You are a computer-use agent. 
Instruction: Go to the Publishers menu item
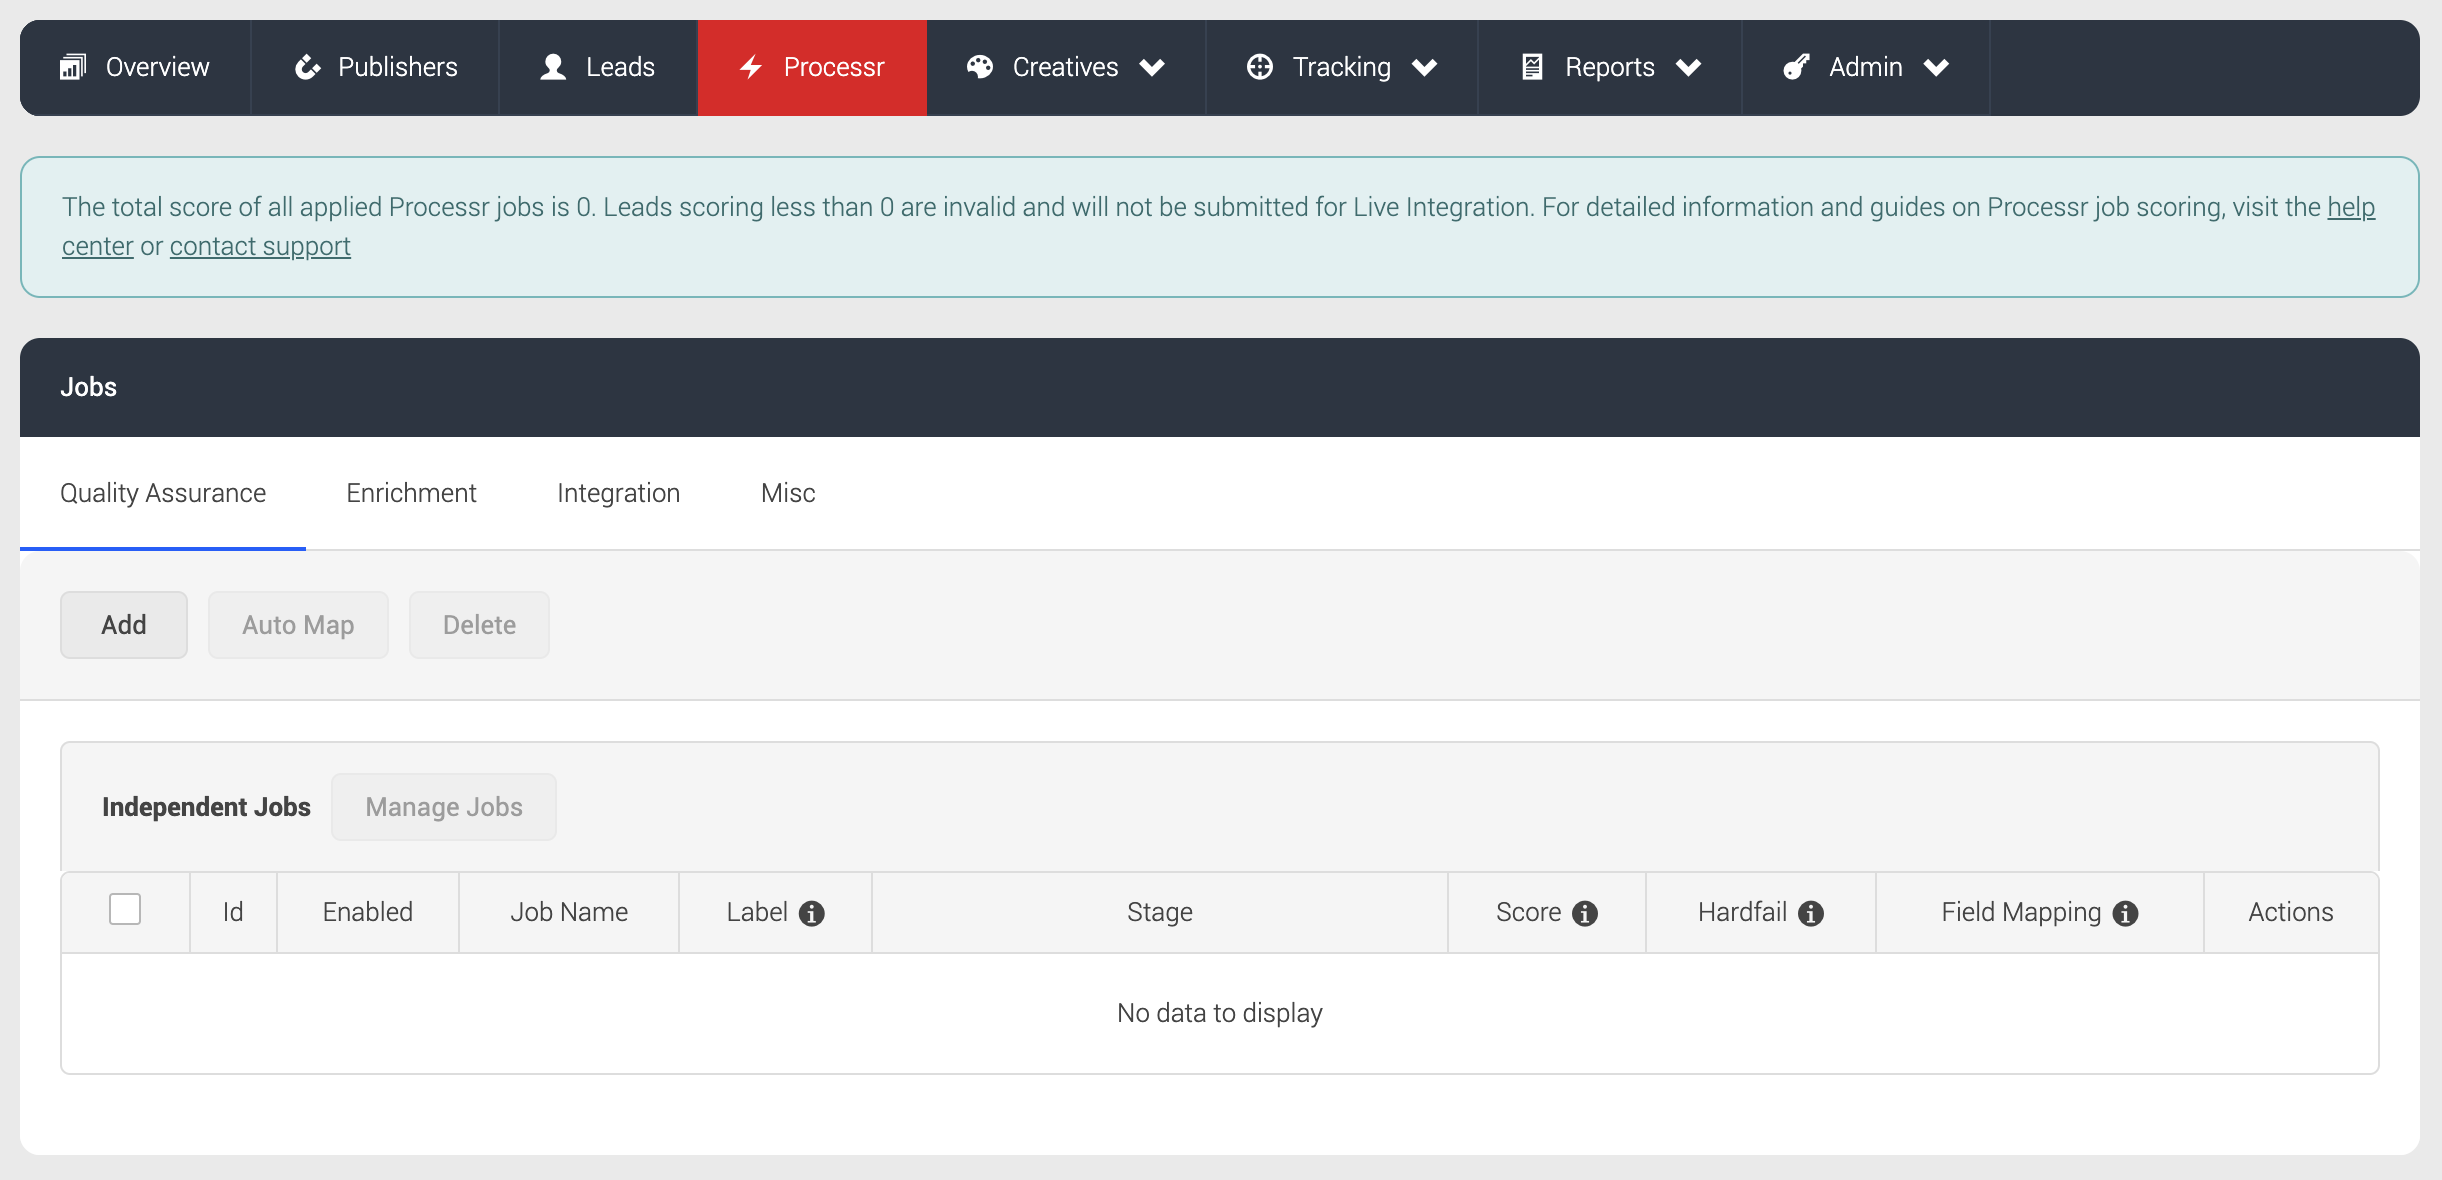375,67
